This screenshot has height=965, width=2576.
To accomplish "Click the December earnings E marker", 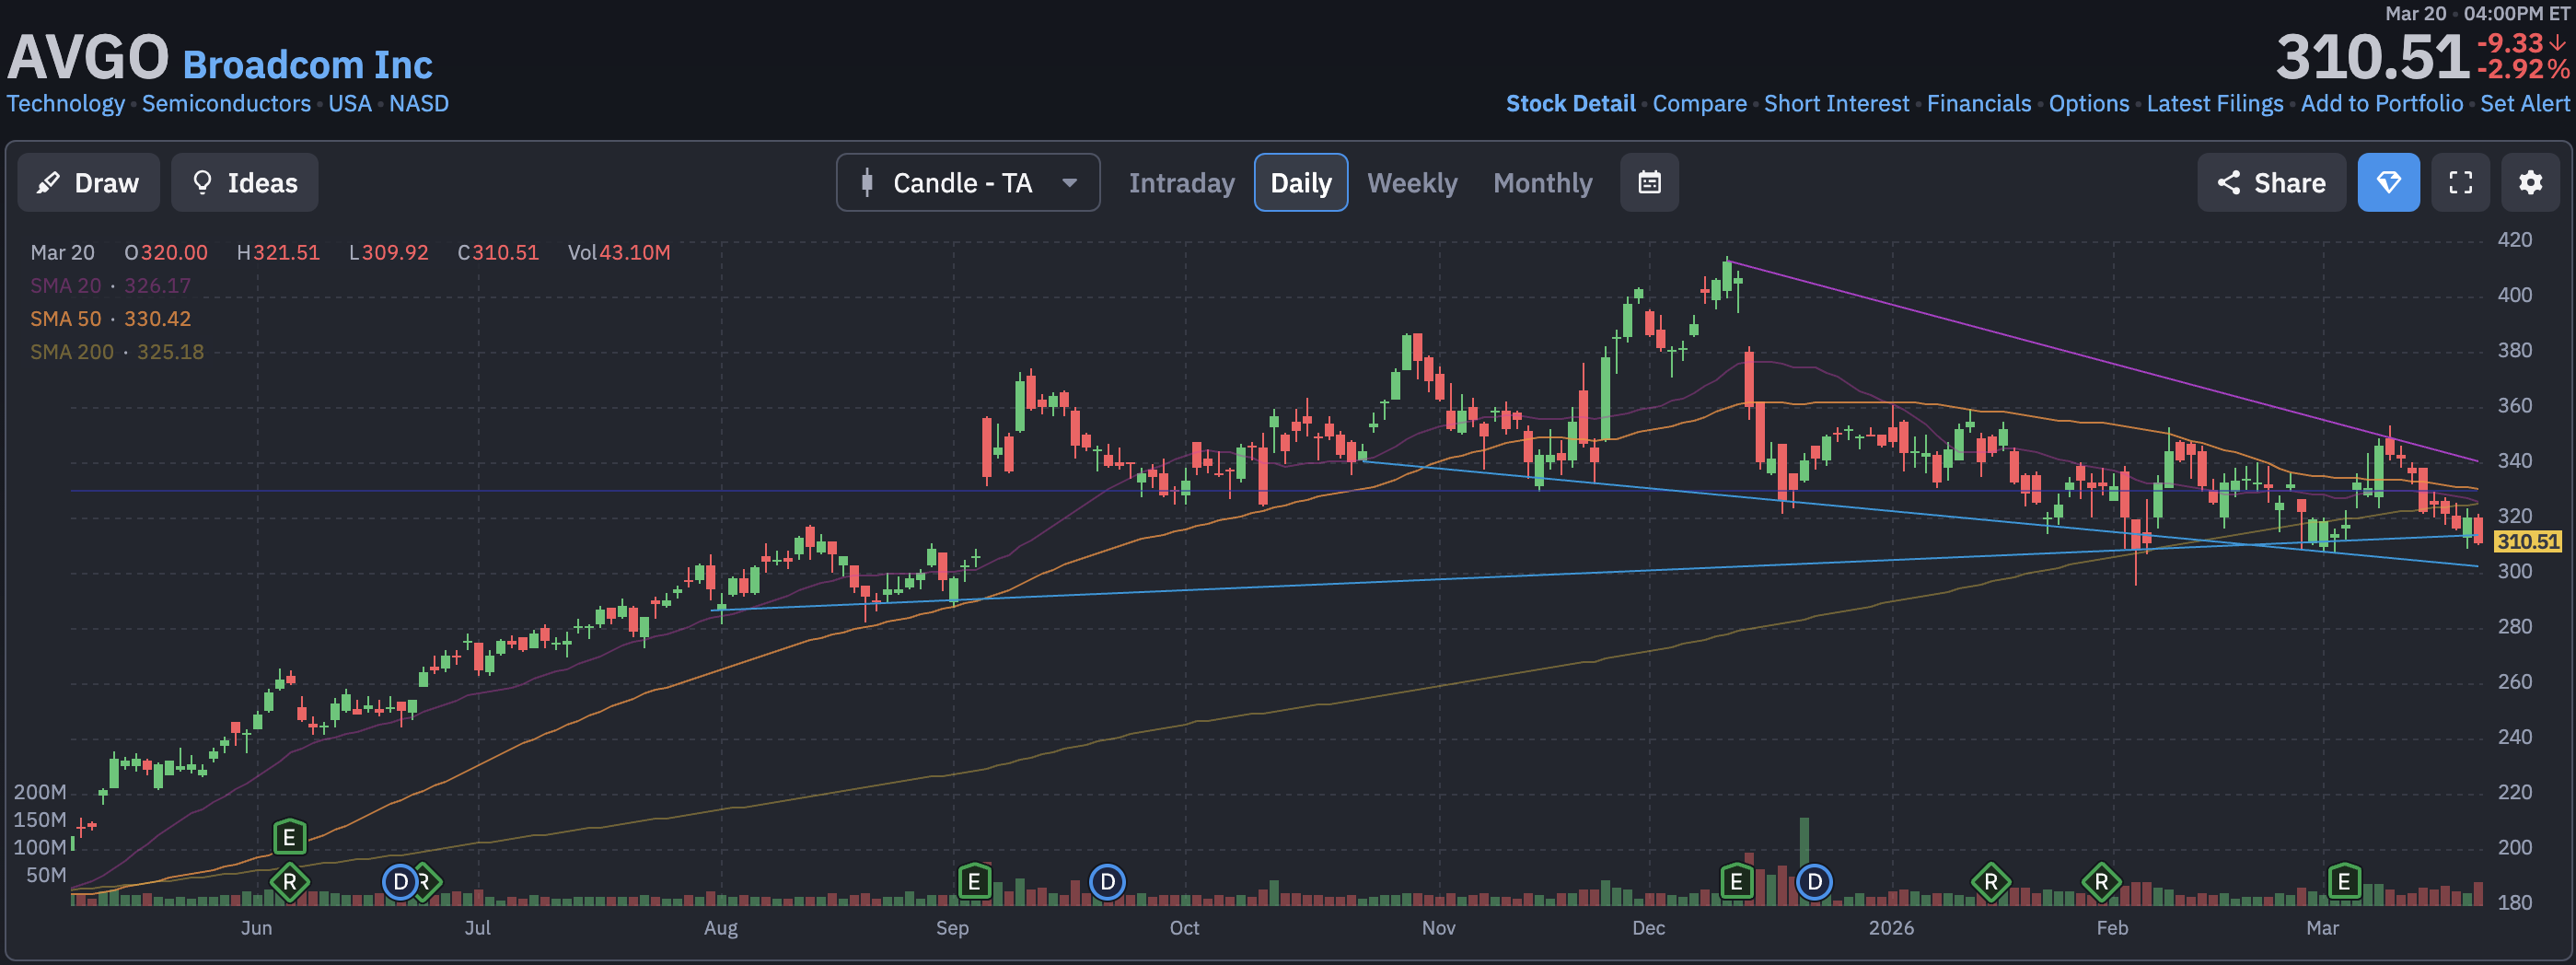I will tap(1736, 882).
